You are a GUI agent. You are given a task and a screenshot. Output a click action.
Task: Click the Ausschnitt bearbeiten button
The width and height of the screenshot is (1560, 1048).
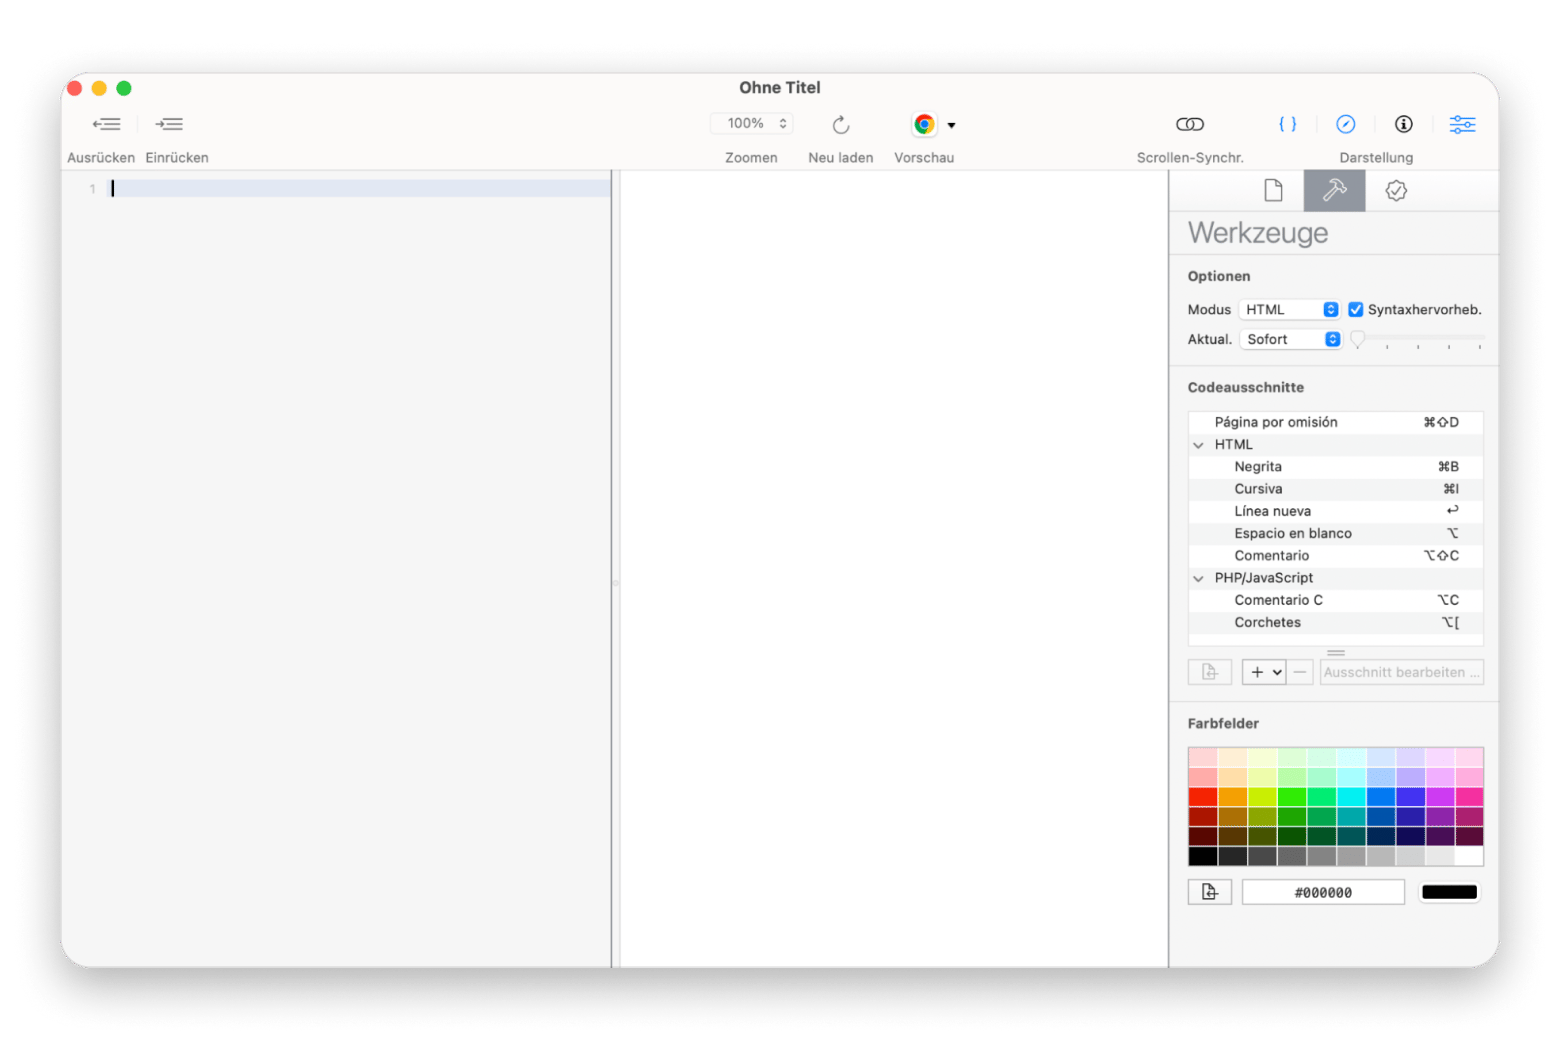[1401, 672]
